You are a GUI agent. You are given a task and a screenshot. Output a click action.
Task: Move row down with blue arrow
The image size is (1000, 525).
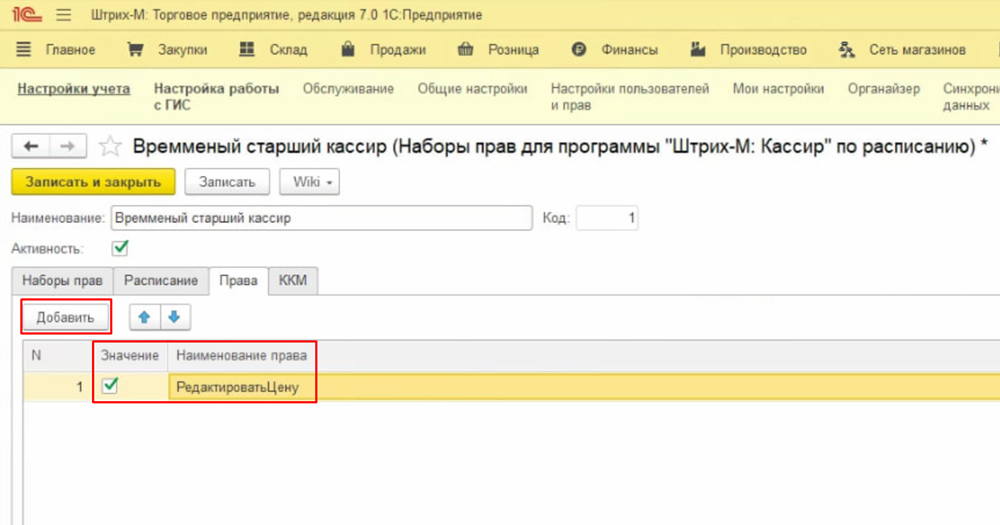[x=174, y=317]
